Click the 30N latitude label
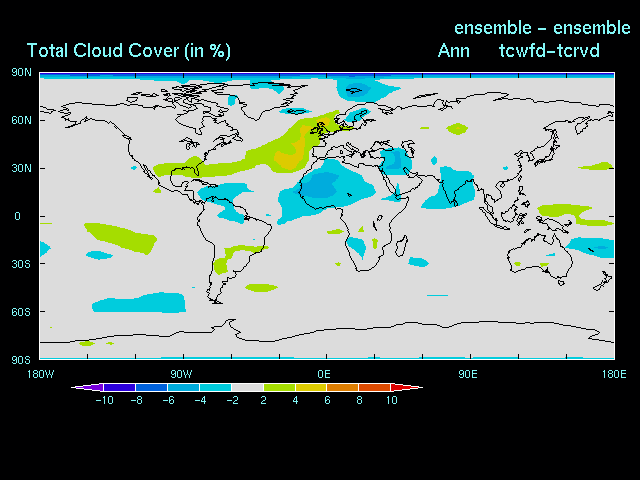640x480 pixels. click(x=21, y=168)
